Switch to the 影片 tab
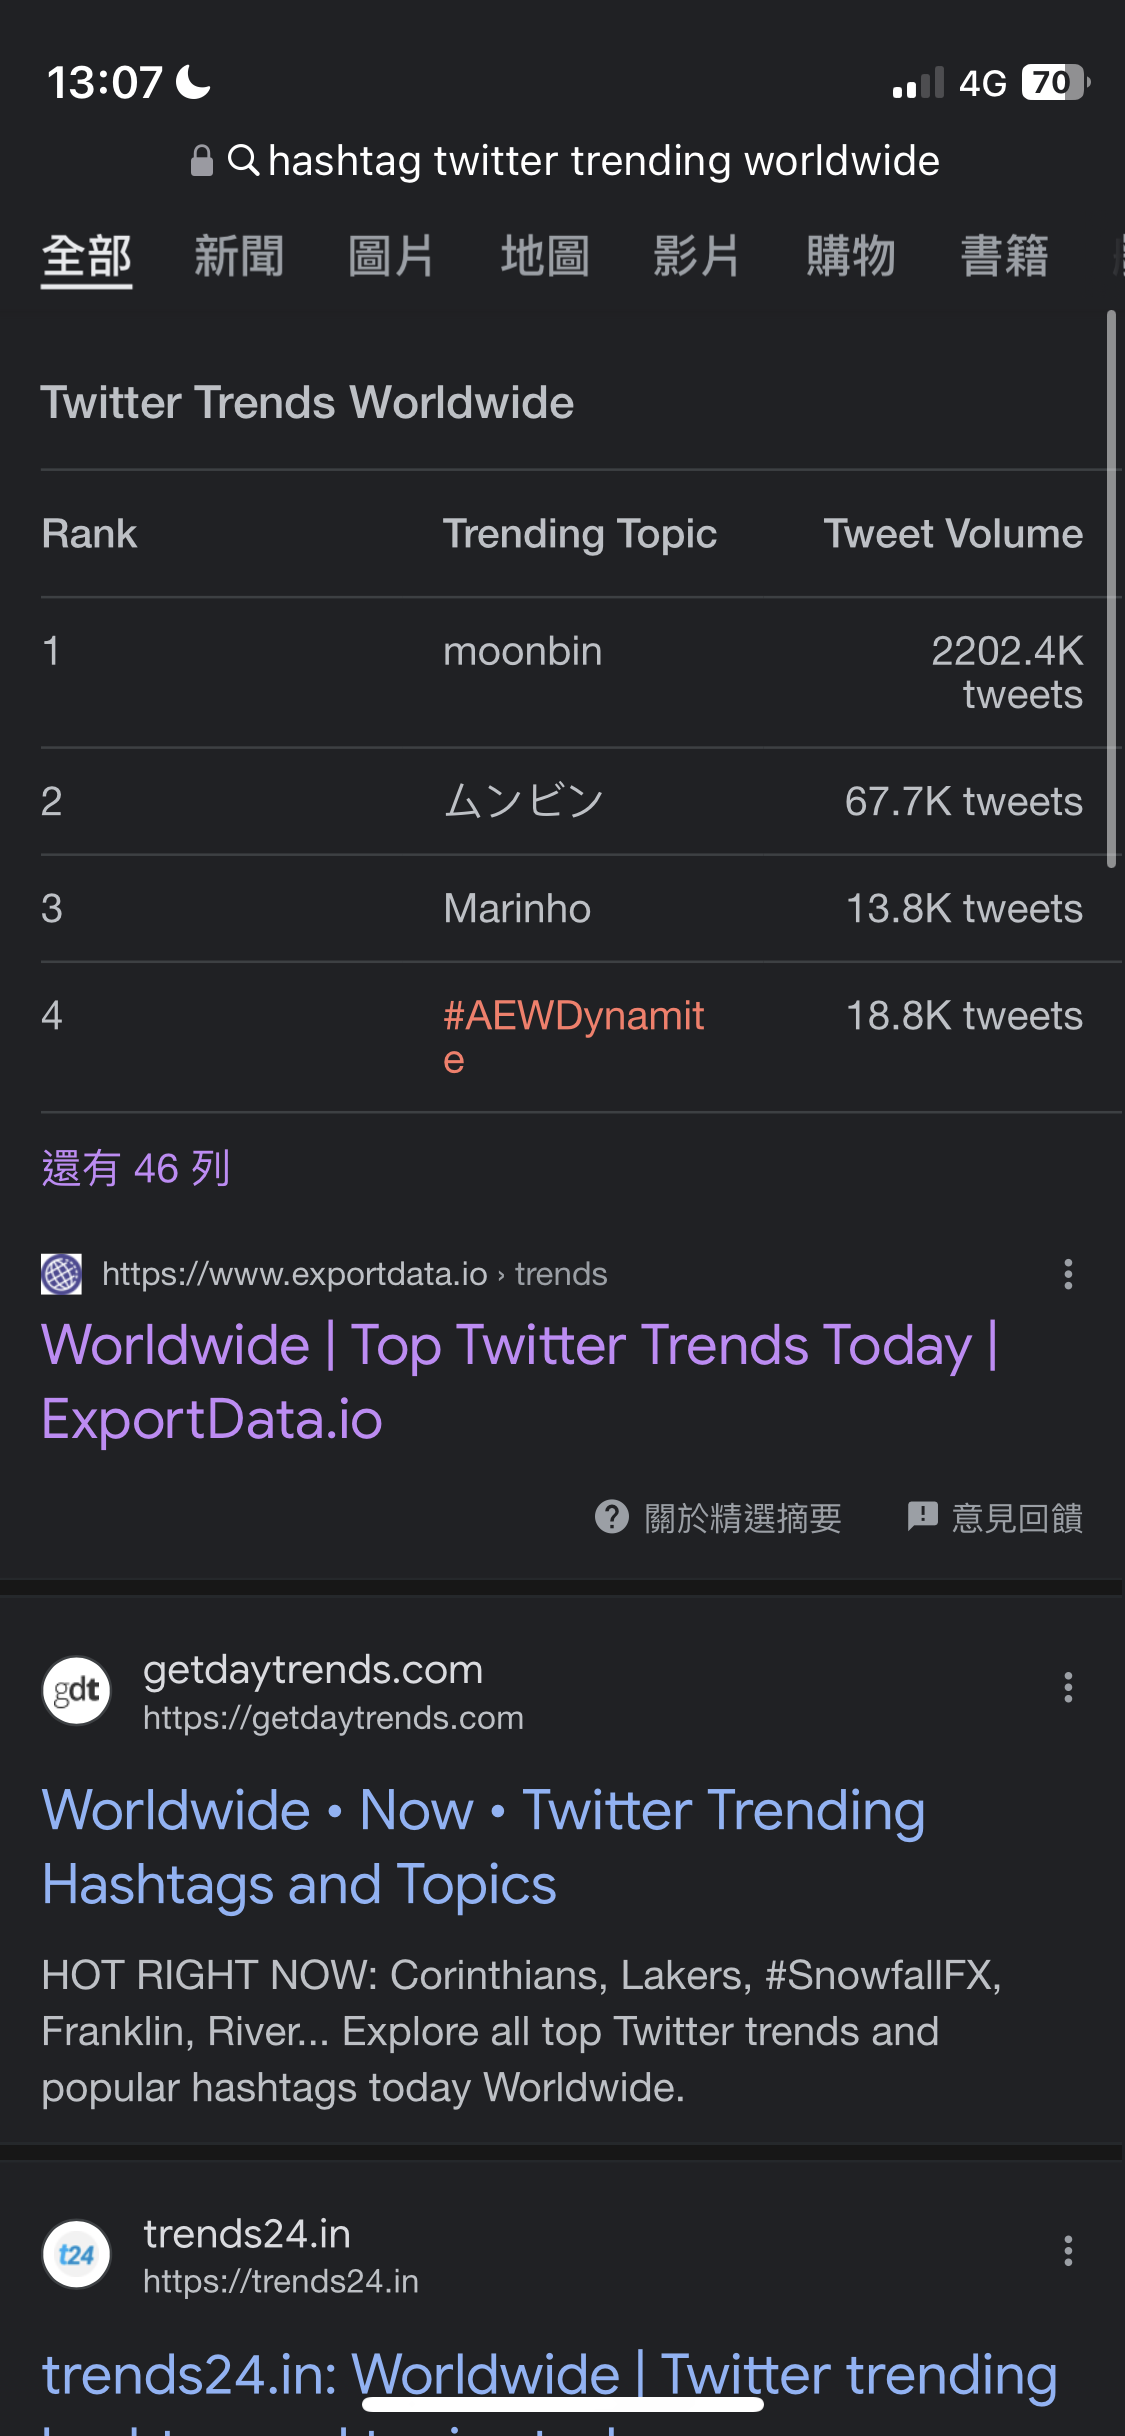Viewport: 1125px width, 2436px height. click(697, 256)
